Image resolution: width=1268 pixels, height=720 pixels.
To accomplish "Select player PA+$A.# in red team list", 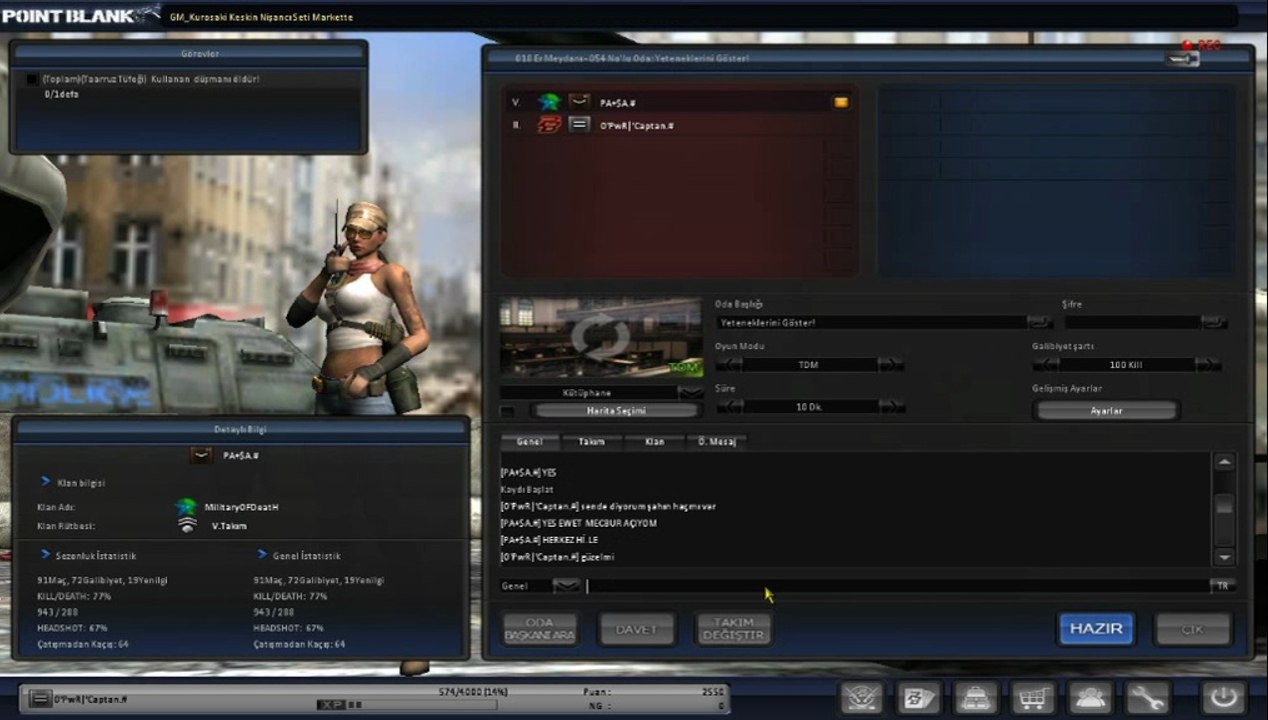I will click(x=680, y=102).
